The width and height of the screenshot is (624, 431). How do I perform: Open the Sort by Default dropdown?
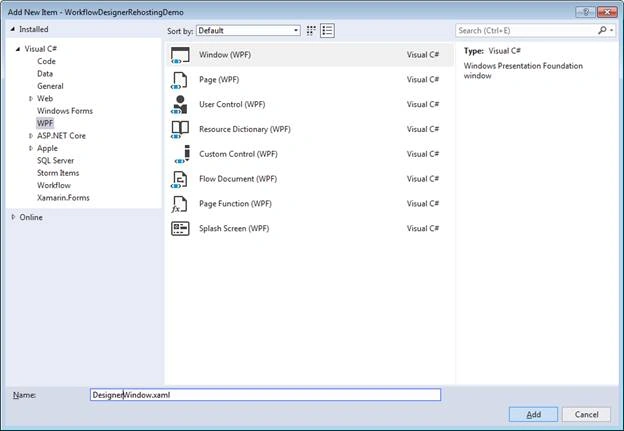click(x=248, y=31)
